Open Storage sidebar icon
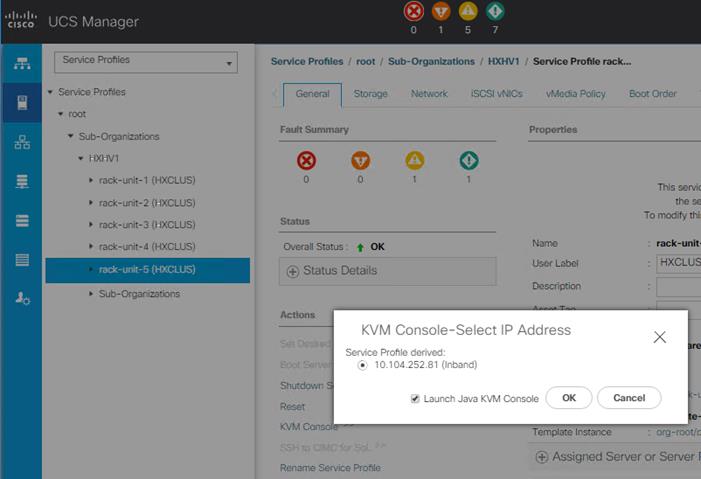 pos(22,259)
